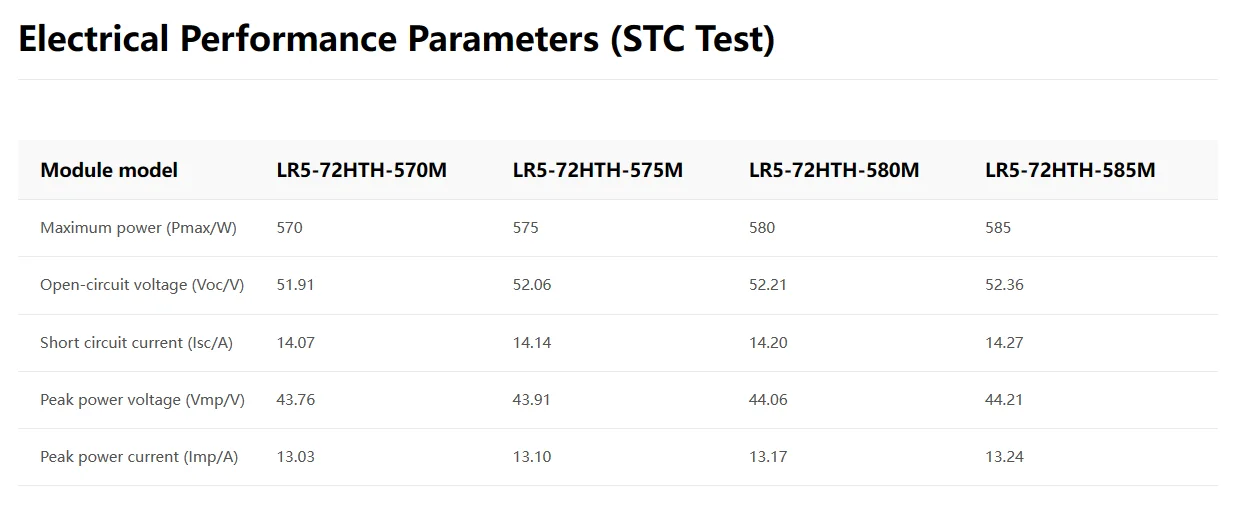1241x529 pixels.
Task: Click the 14.20 short circuit current value
Action: pos(767,343)
